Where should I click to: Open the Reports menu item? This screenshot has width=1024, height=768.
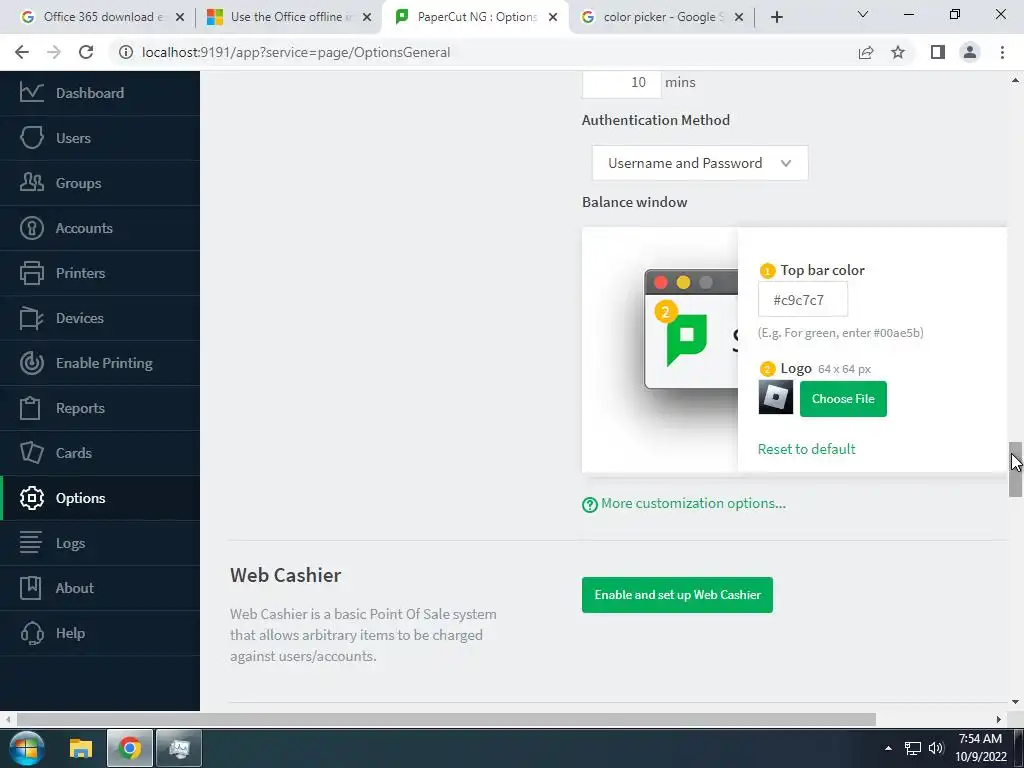100,408
